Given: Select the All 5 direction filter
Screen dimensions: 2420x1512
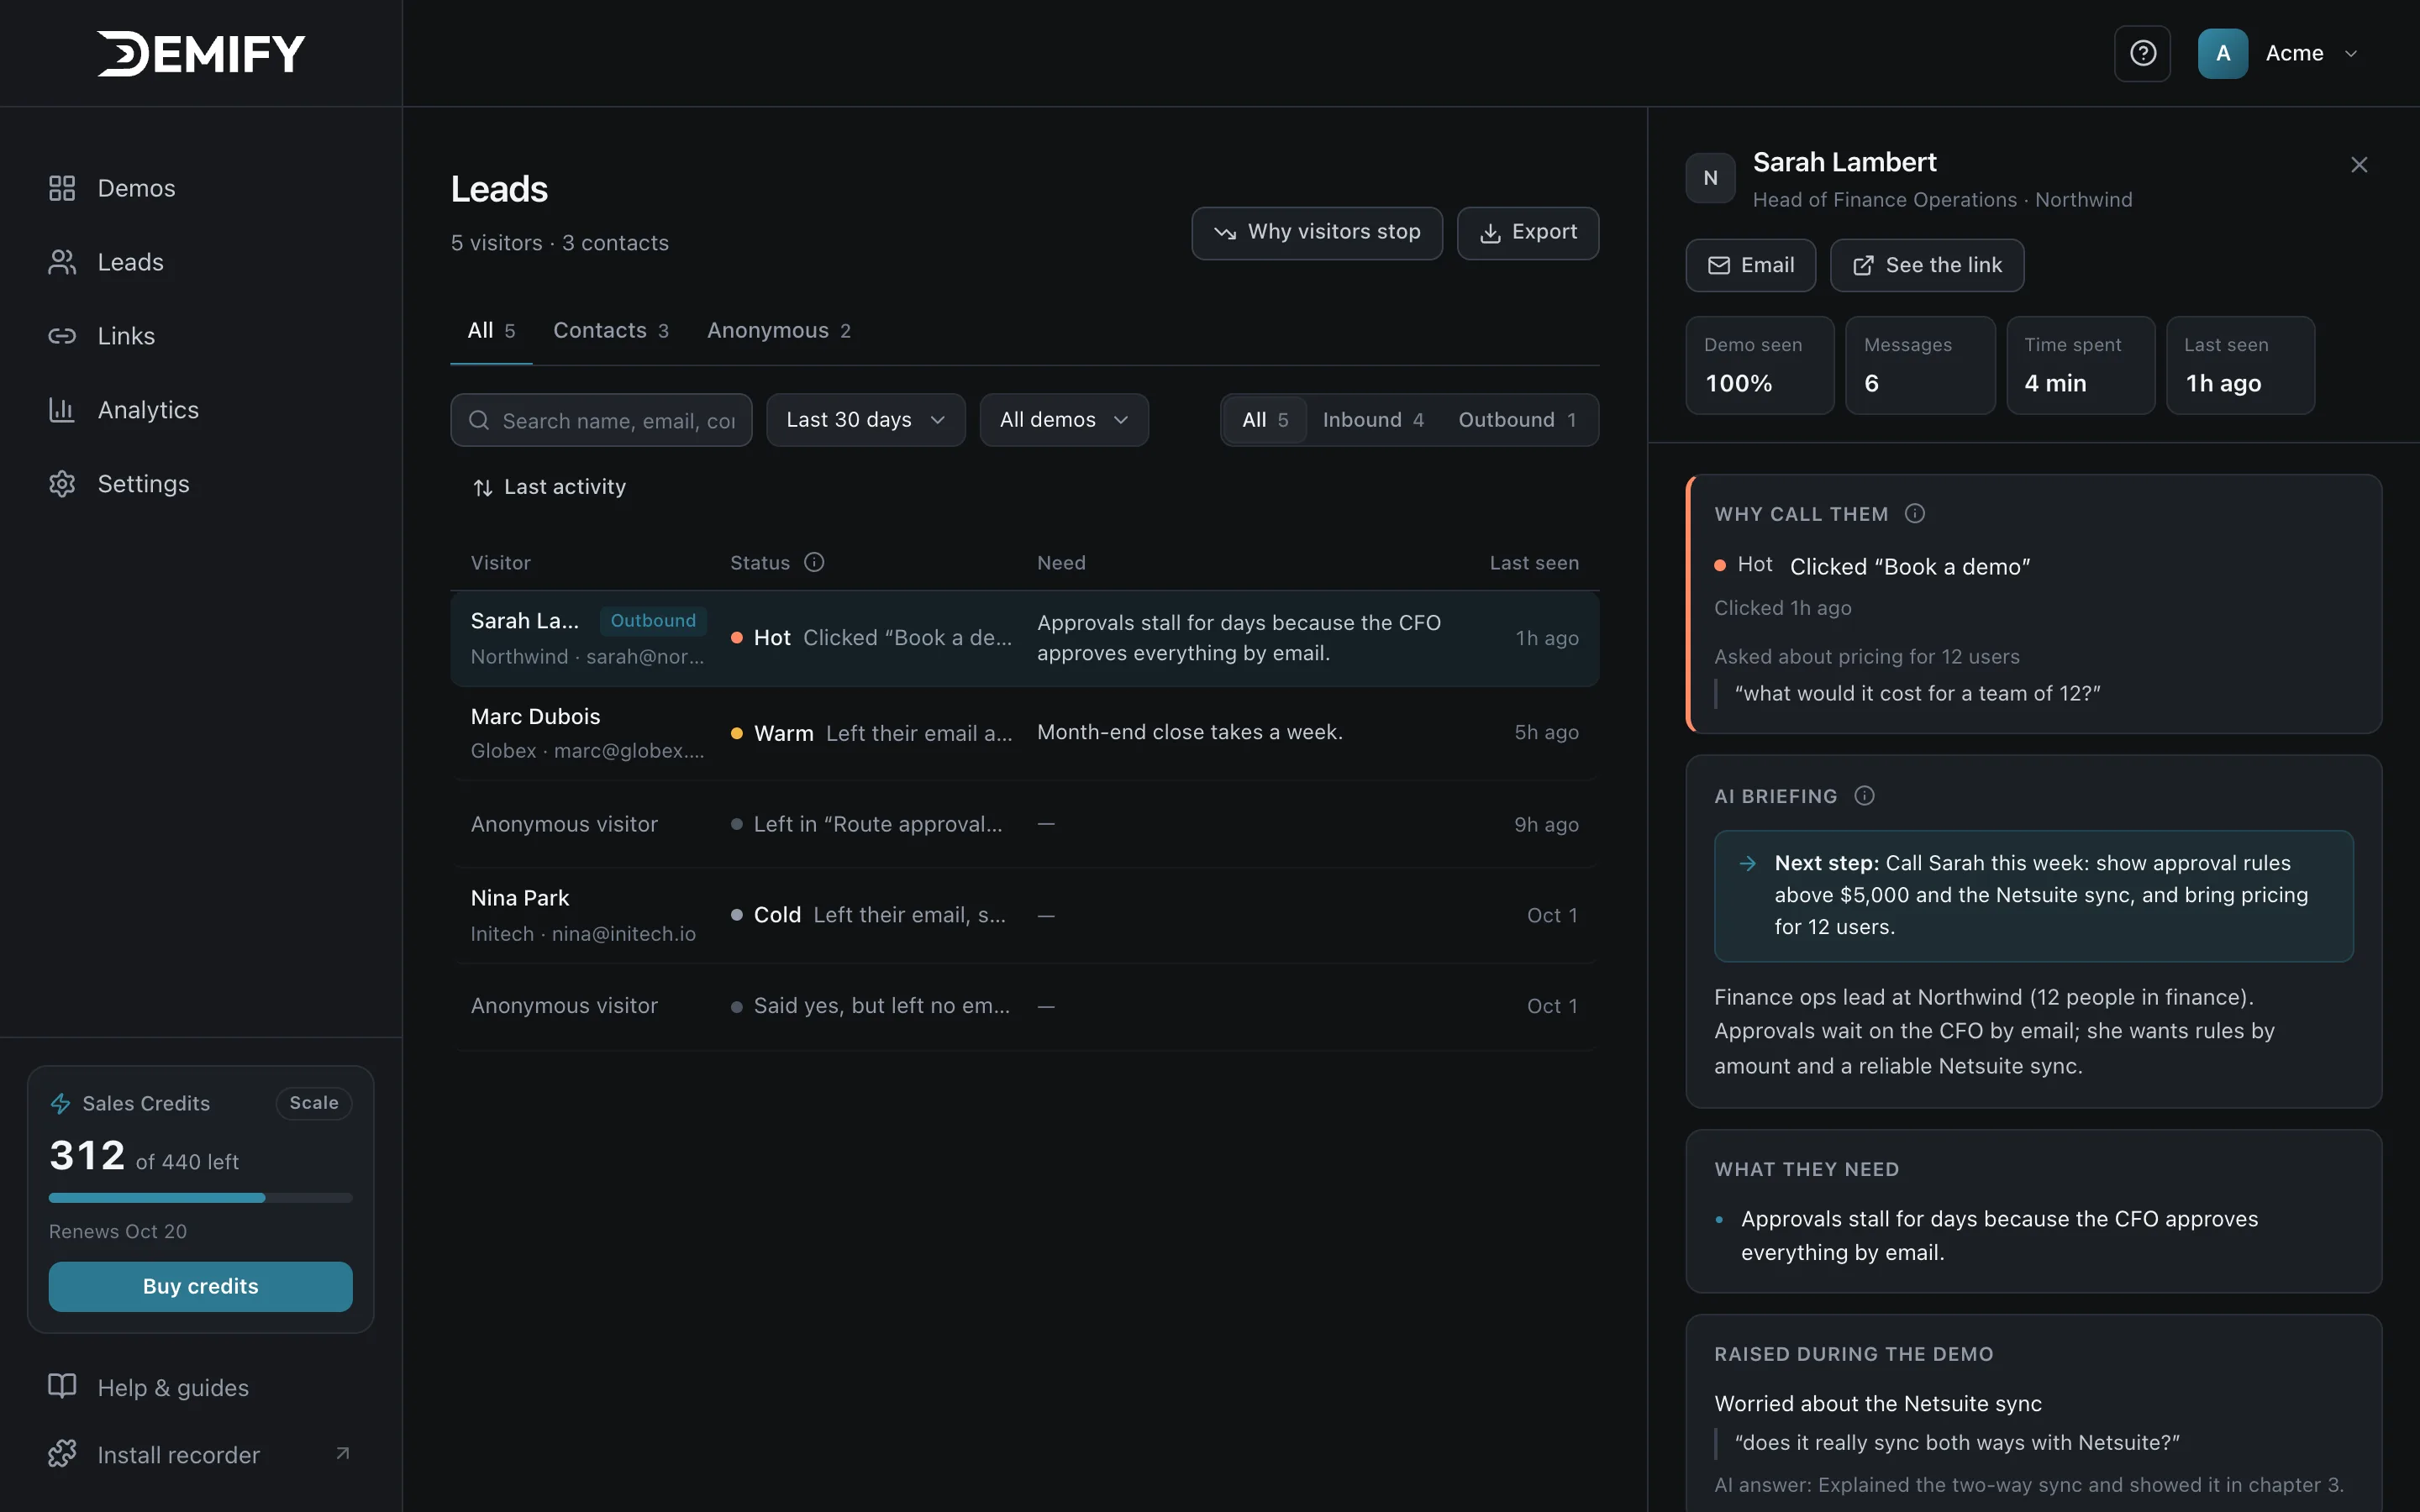Looking at the screenshot, I should click(x=1265, y=420).
